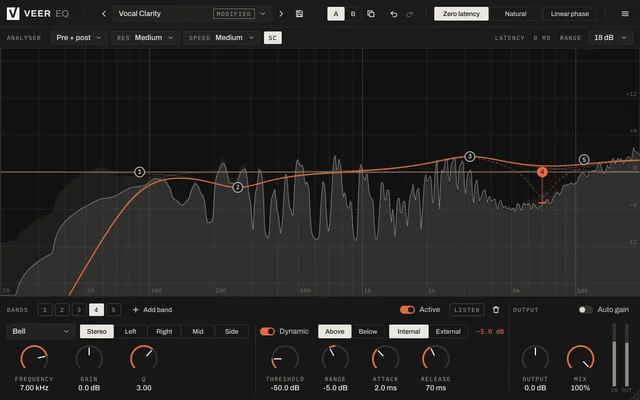
Task: Click the Veer EQ logo icon
Action: [13, 13]
